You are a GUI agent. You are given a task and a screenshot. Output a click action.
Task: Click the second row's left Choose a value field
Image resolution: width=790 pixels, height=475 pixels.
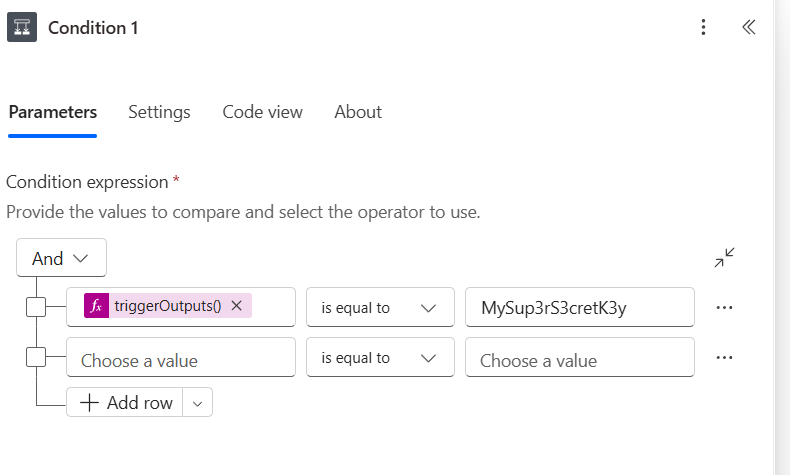[x=180, y=358]
